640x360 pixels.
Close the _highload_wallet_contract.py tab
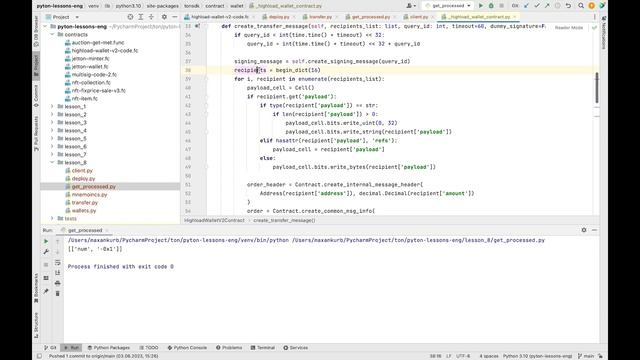coord(515,17)
